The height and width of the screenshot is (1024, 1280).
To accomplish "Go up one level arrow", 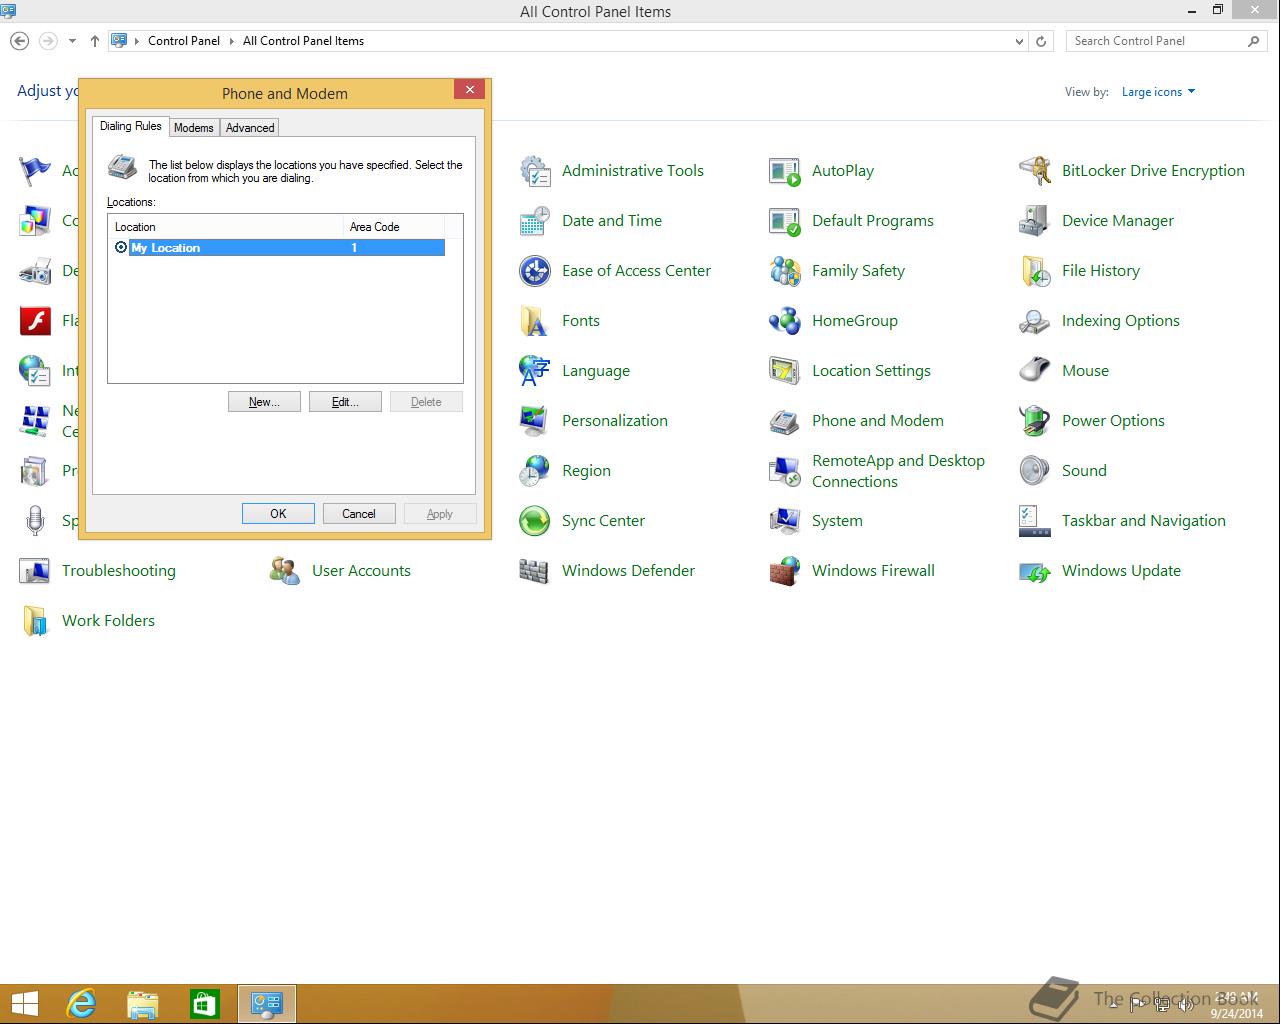I will (95, 41).
